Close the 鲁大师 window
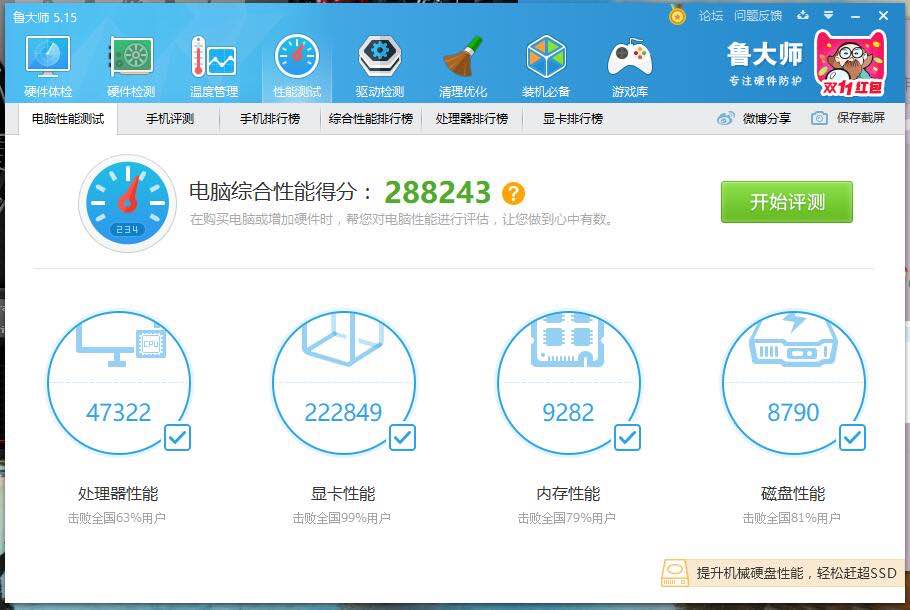 pyautogui.click(x=883, y=16)
